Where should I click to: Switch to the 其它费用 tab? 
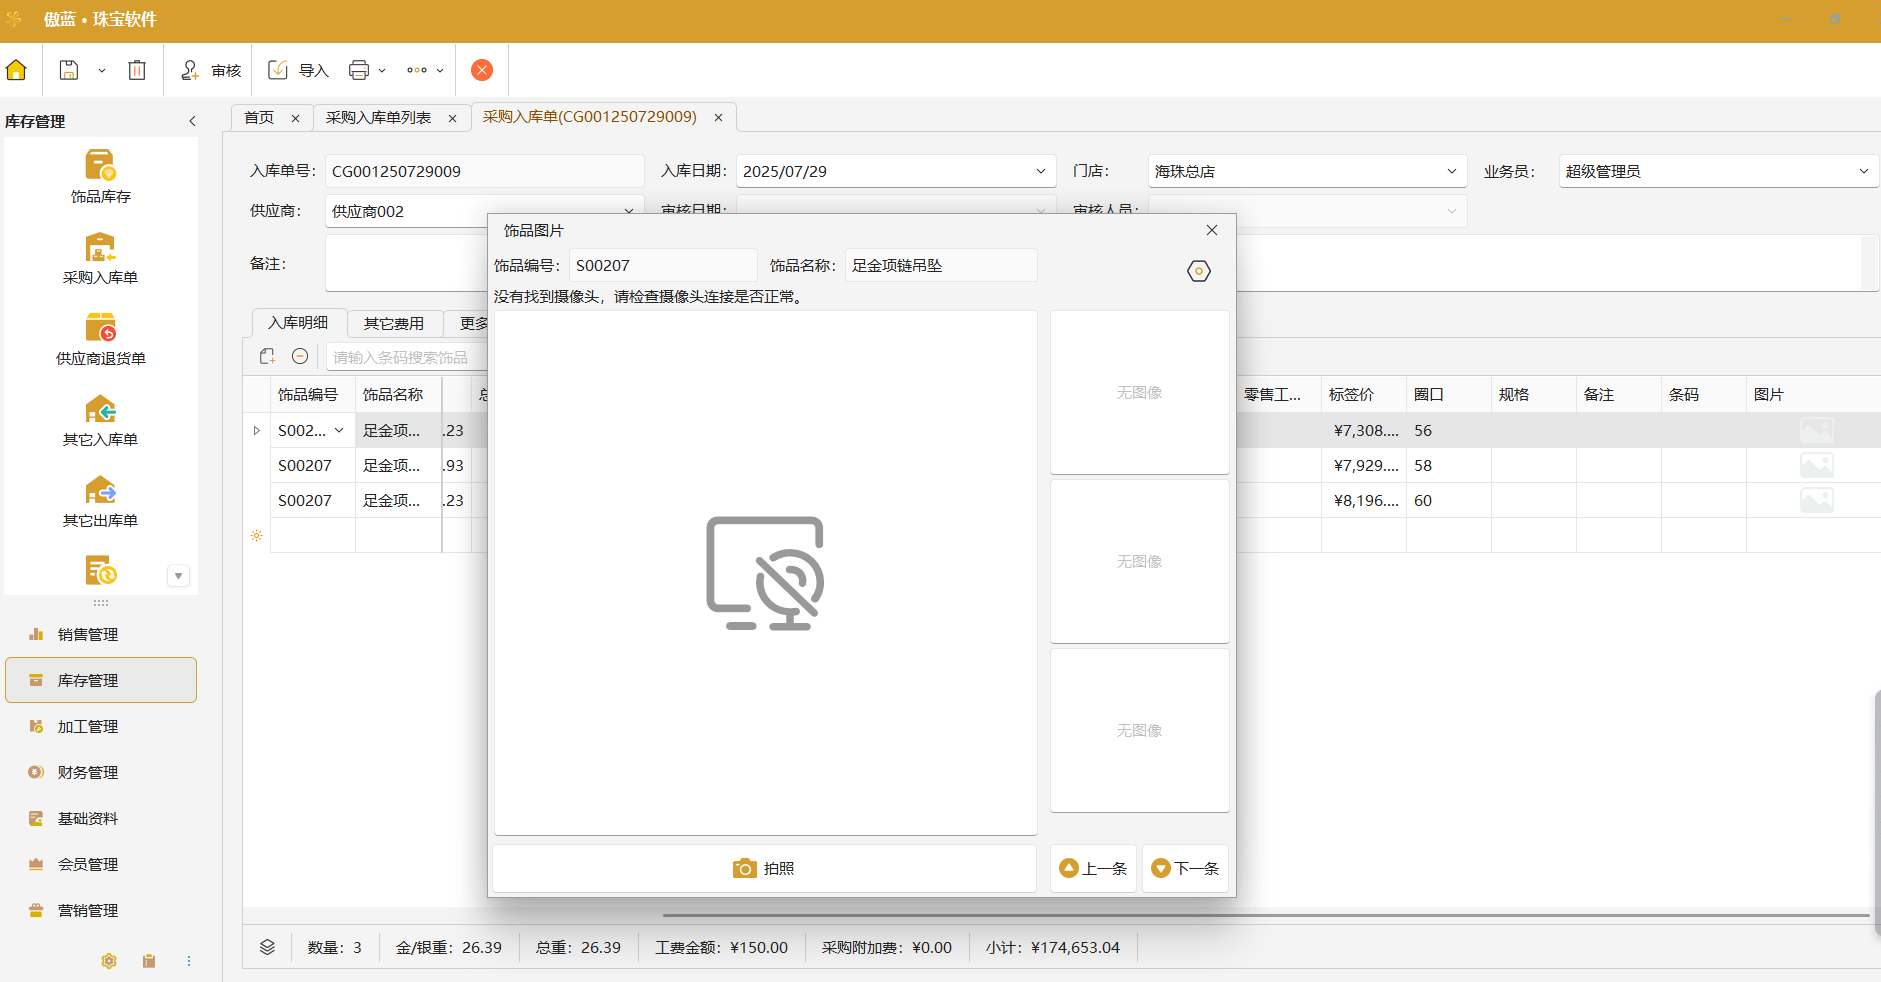pos(394,323)
